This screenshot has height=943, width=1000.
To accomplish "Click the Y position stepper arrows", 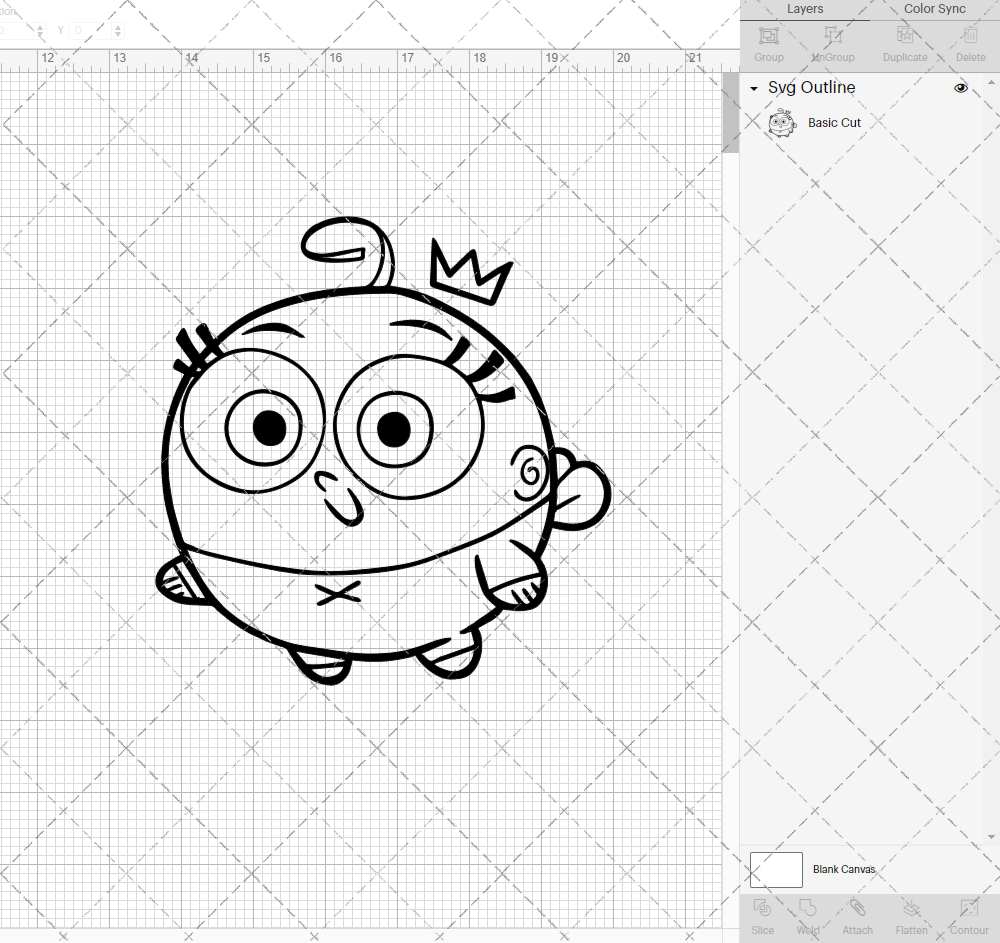I will (x=118, y=30).
